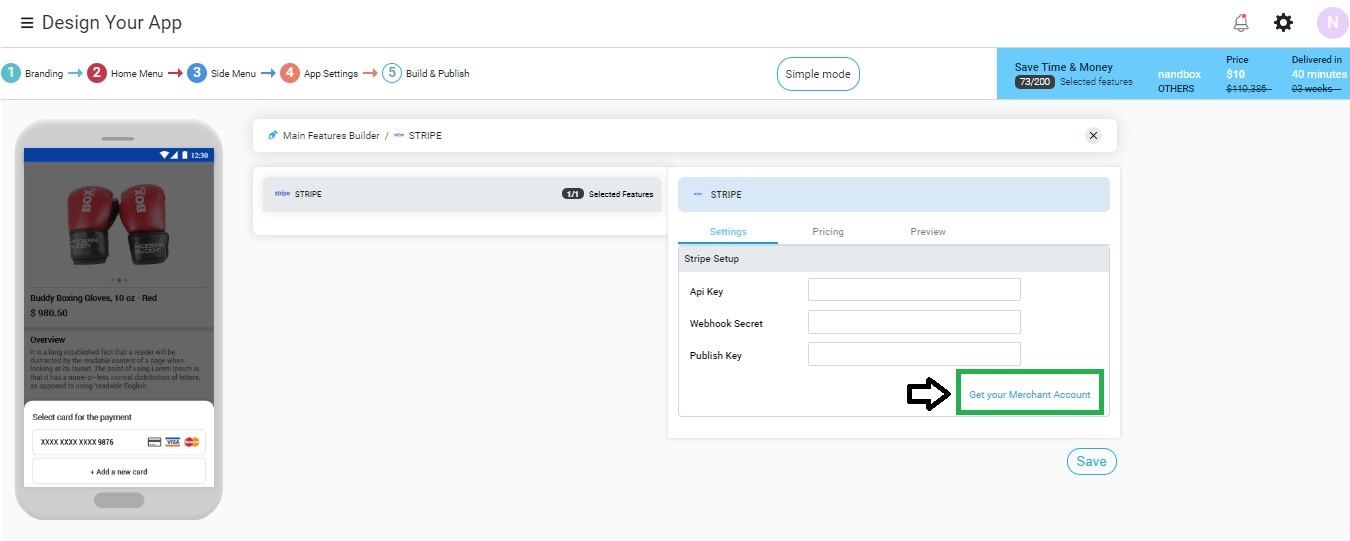
Task: Click the 73/200 selected features counter
Action: [x=1035, y=82]
